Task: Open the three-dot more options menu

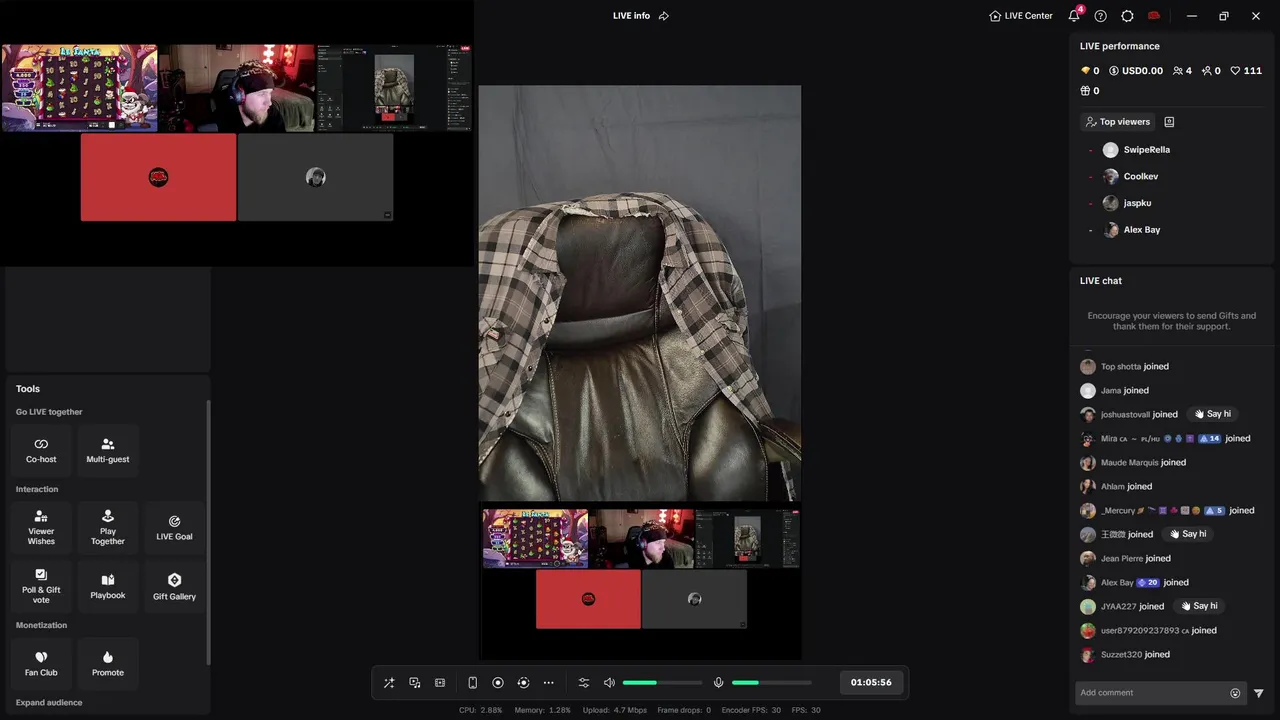Action: point(548,683)
